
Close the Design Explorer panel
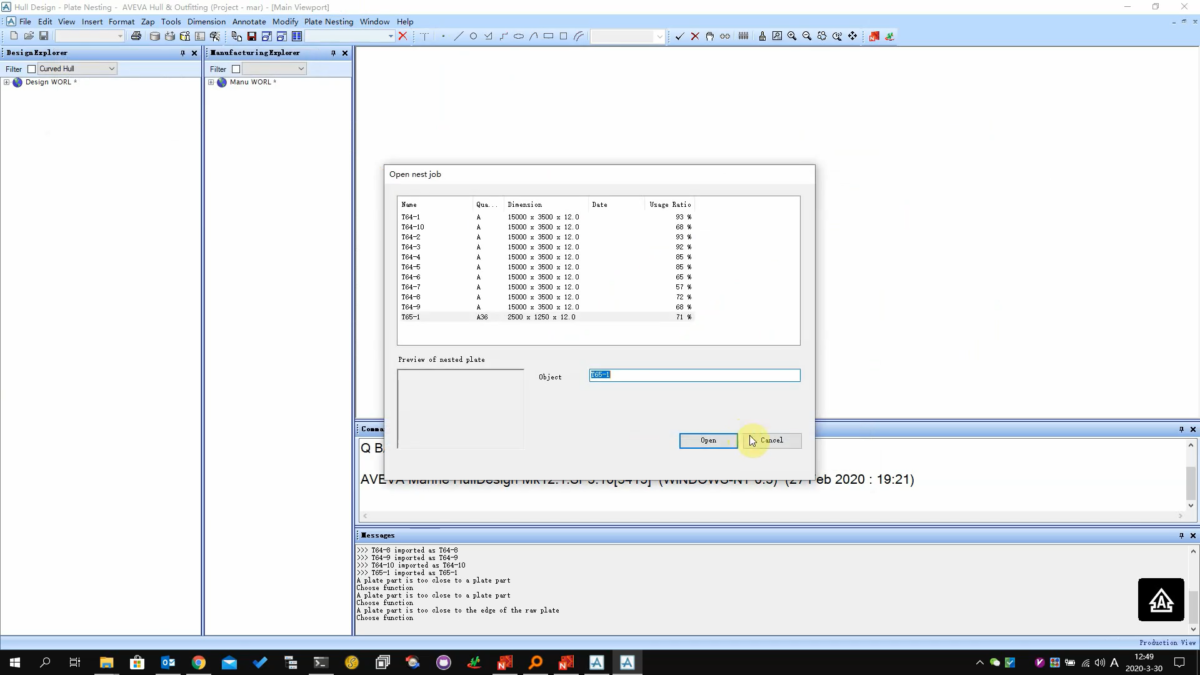tap(194, 53)
